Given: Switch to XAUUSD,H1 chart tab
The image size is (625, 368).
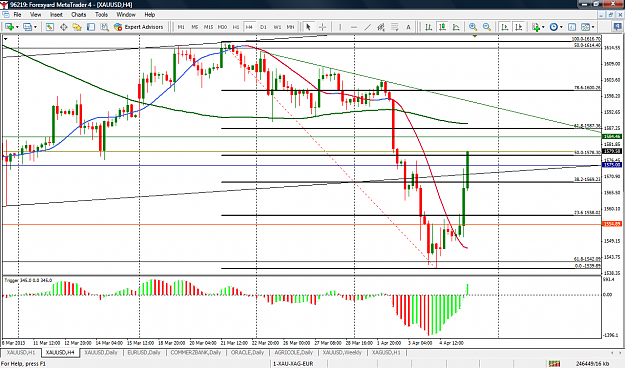Looking at the screenshot, I should coord(21,353).
